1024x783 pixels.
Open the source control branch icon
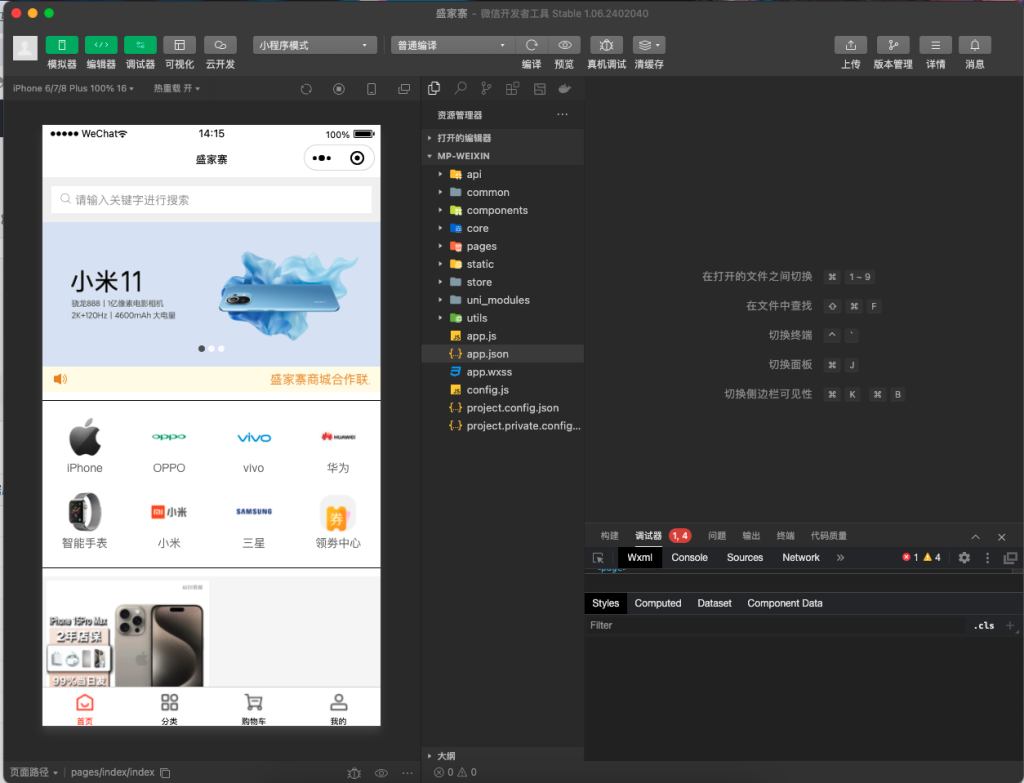point(487,88)
